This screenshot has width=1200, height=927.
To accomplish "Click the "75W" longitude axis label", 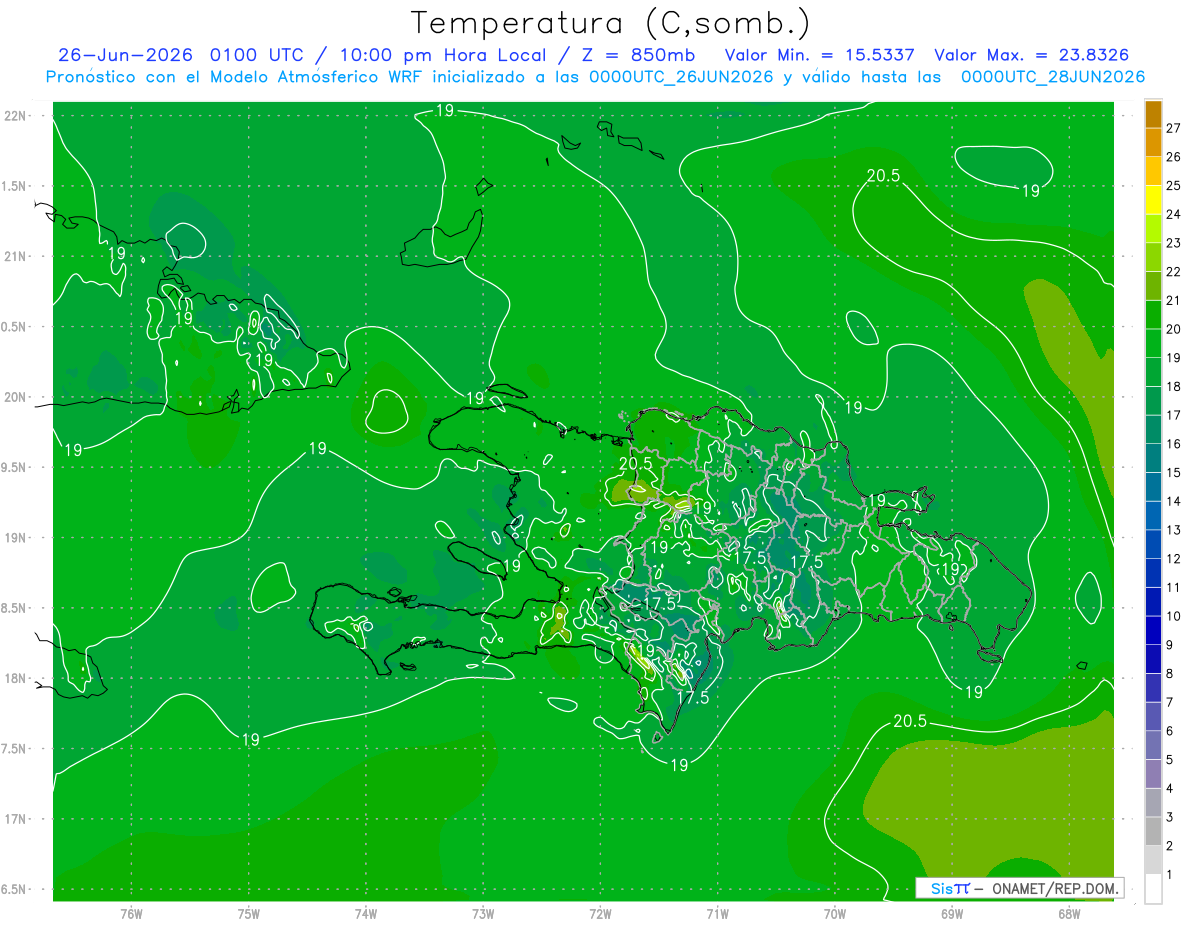I will 249,914.
